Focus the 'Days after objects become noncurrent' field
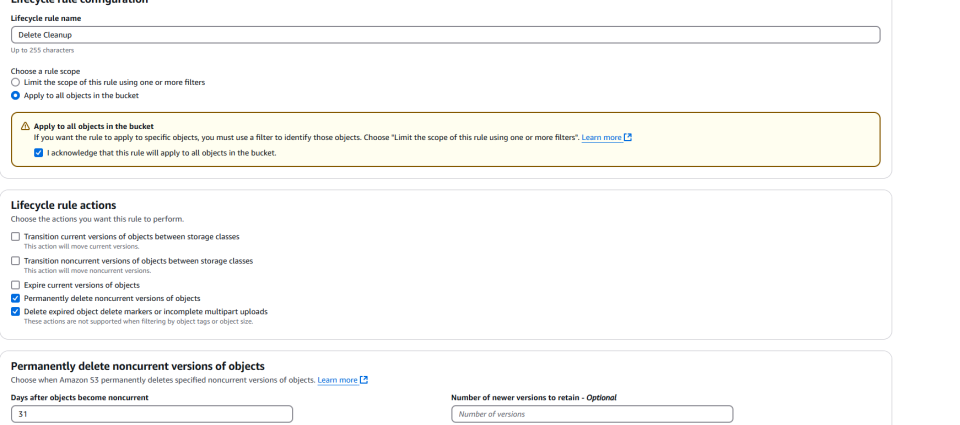The image size is (960, 425). 152,414
